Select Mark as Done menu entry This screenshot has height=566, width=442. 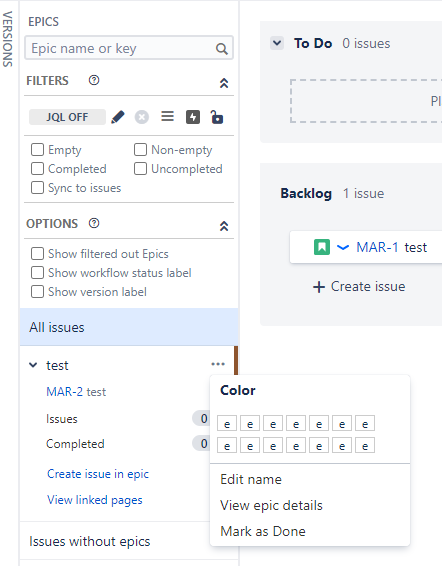tap(263, 531)
